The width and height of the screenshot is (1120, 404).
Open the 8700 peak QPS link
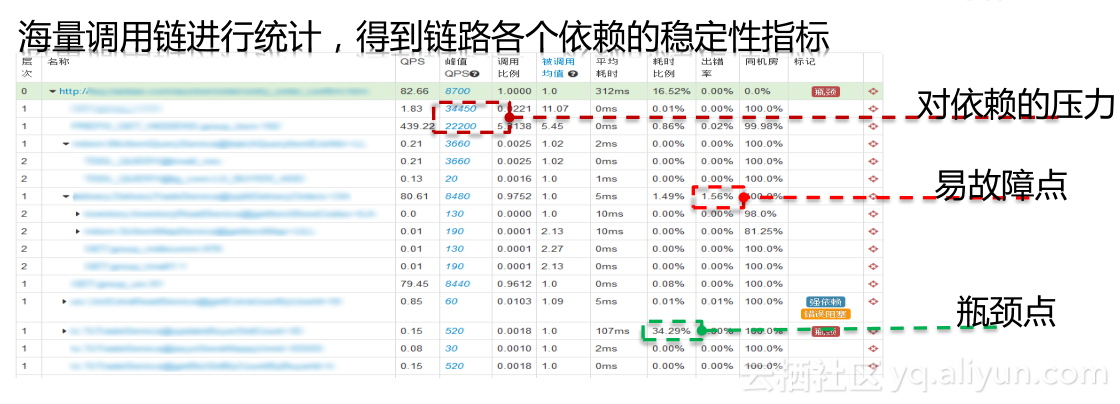pyautogui.click(x=458, y=91)
